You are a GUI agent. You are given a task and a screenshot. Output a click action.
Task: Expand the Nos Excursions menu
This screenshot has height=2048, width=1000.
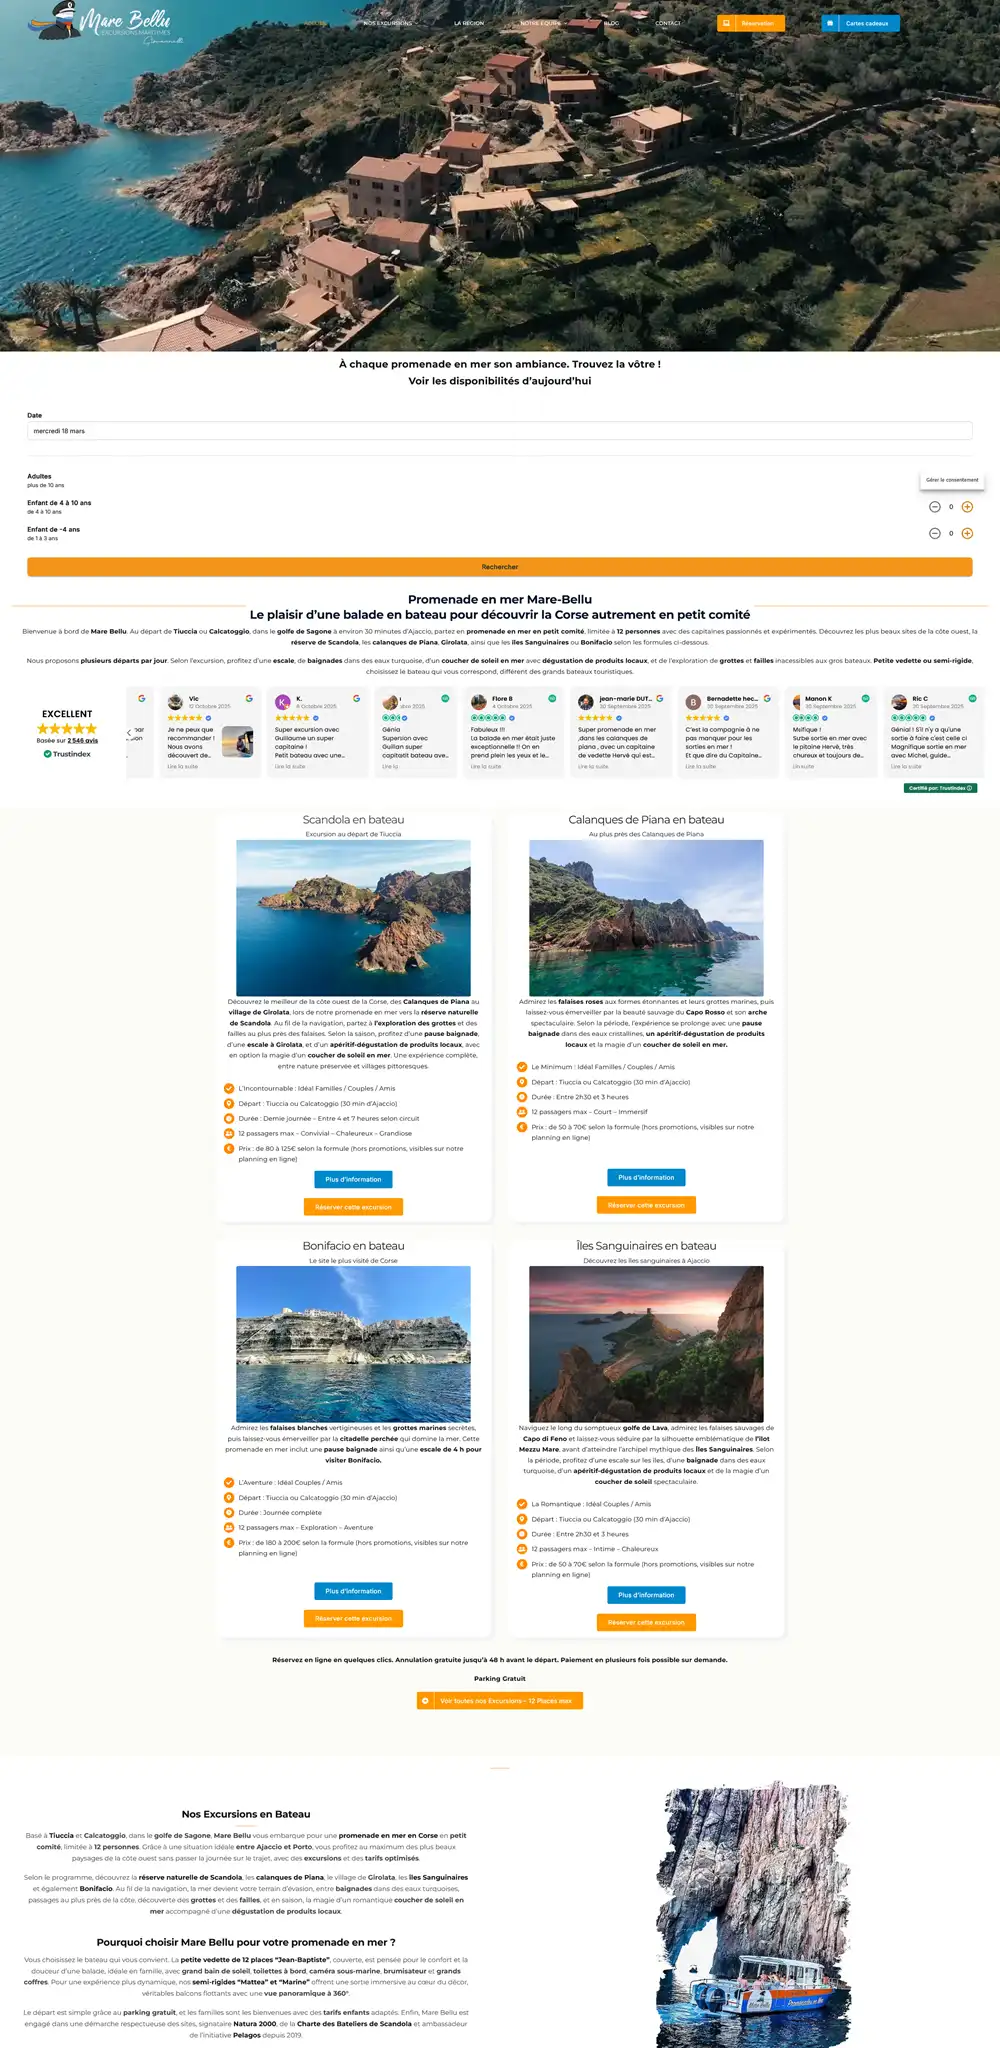(388, 23)
